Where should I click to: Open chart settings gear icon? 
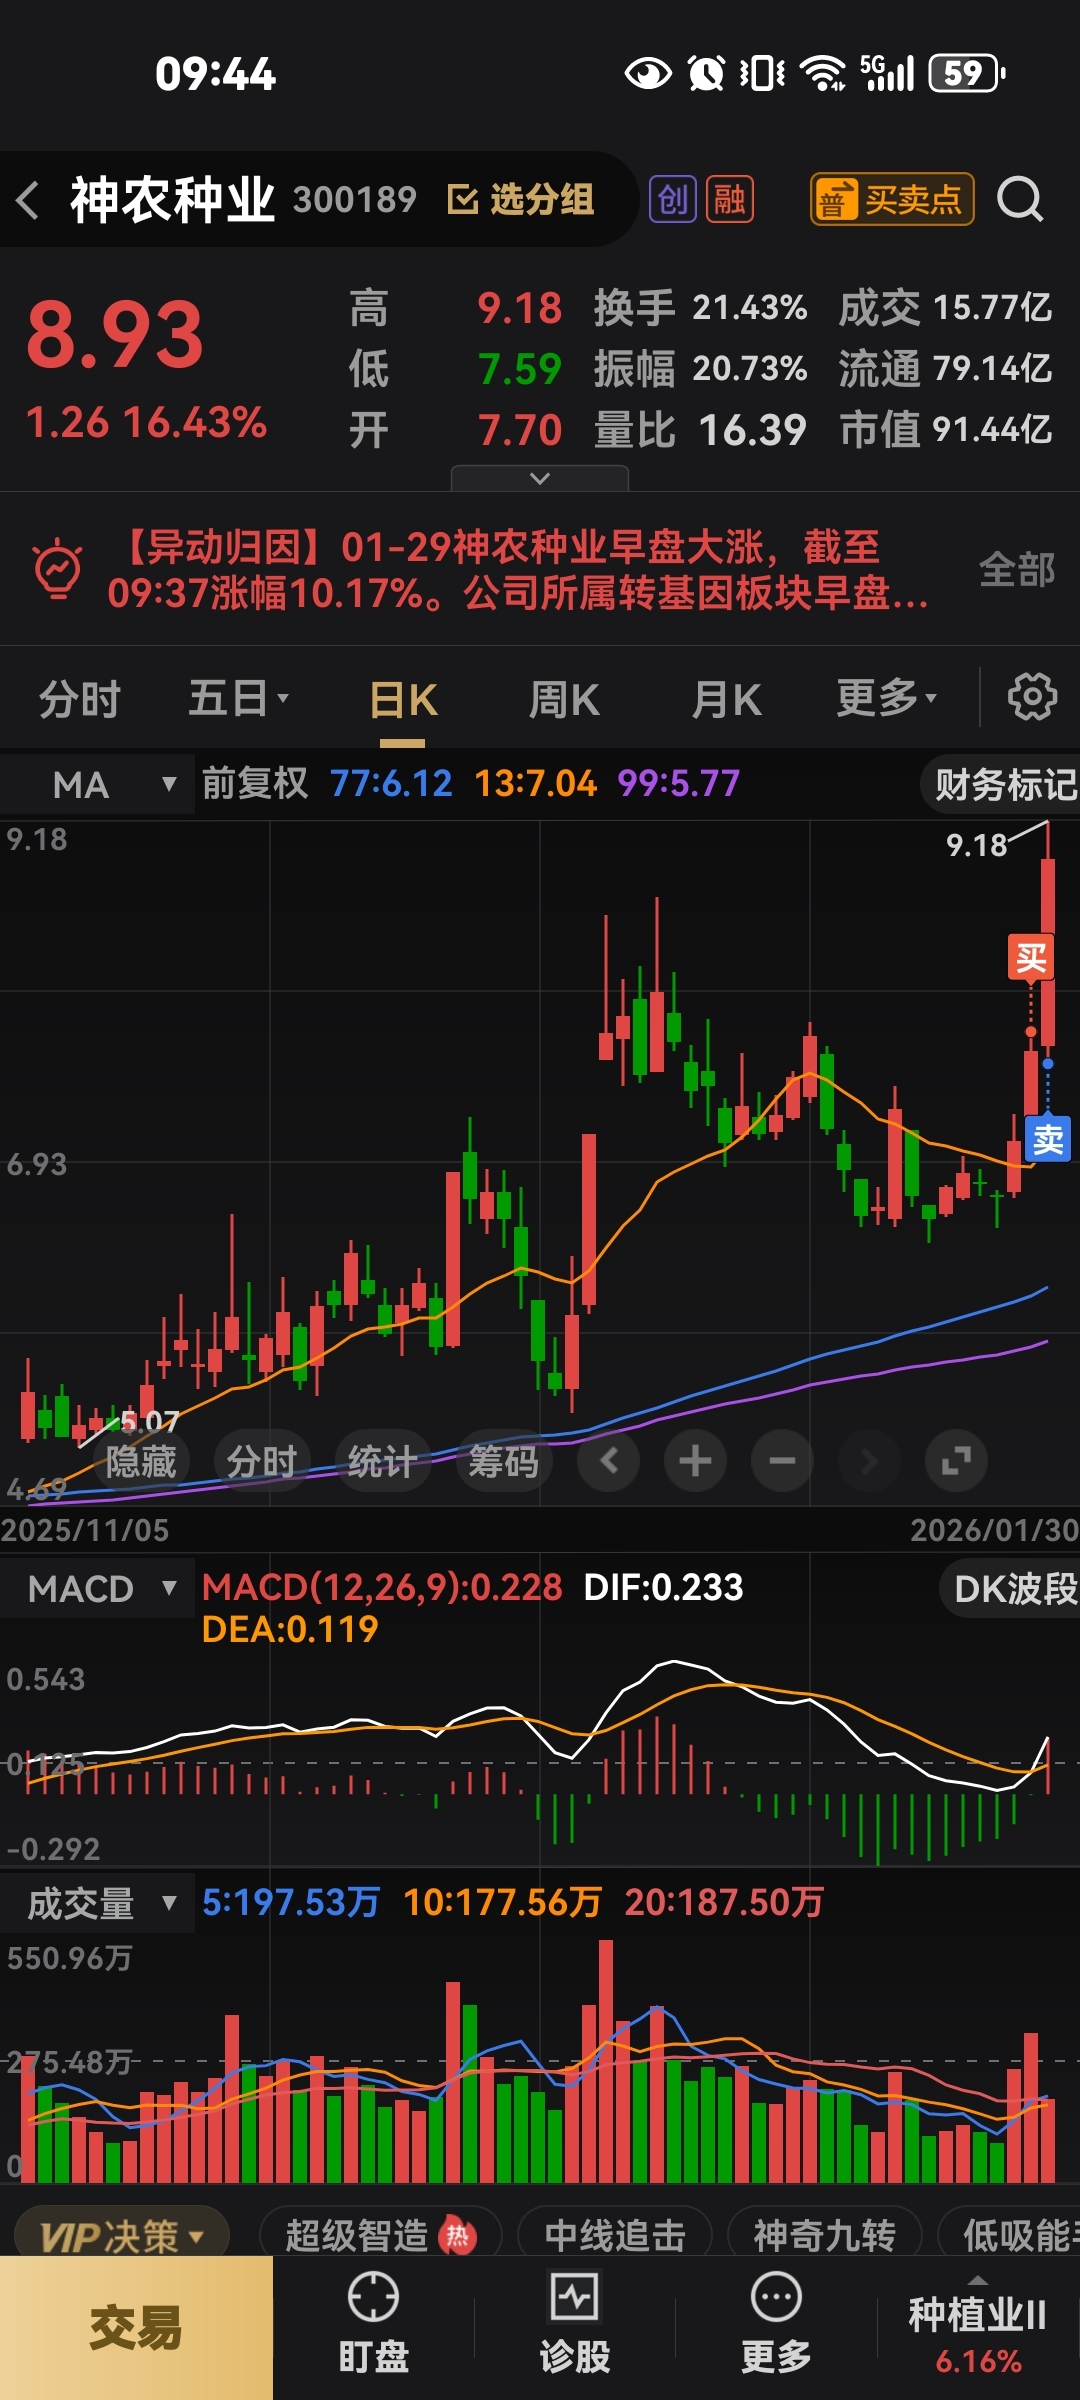(x=1032, y=697)
